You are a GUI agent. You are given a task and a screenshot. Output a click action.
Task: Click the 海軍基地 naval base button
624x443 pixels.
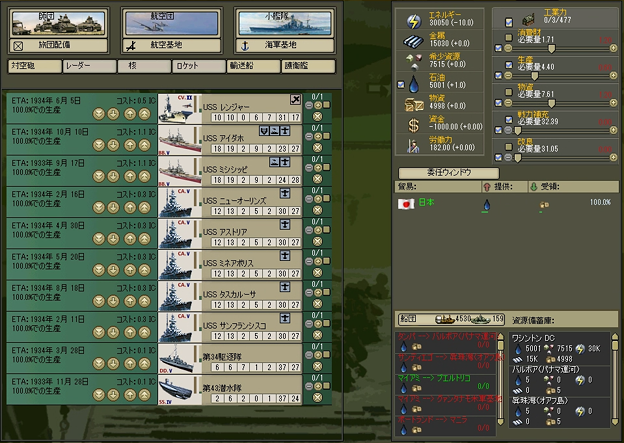tap(285, 45)
